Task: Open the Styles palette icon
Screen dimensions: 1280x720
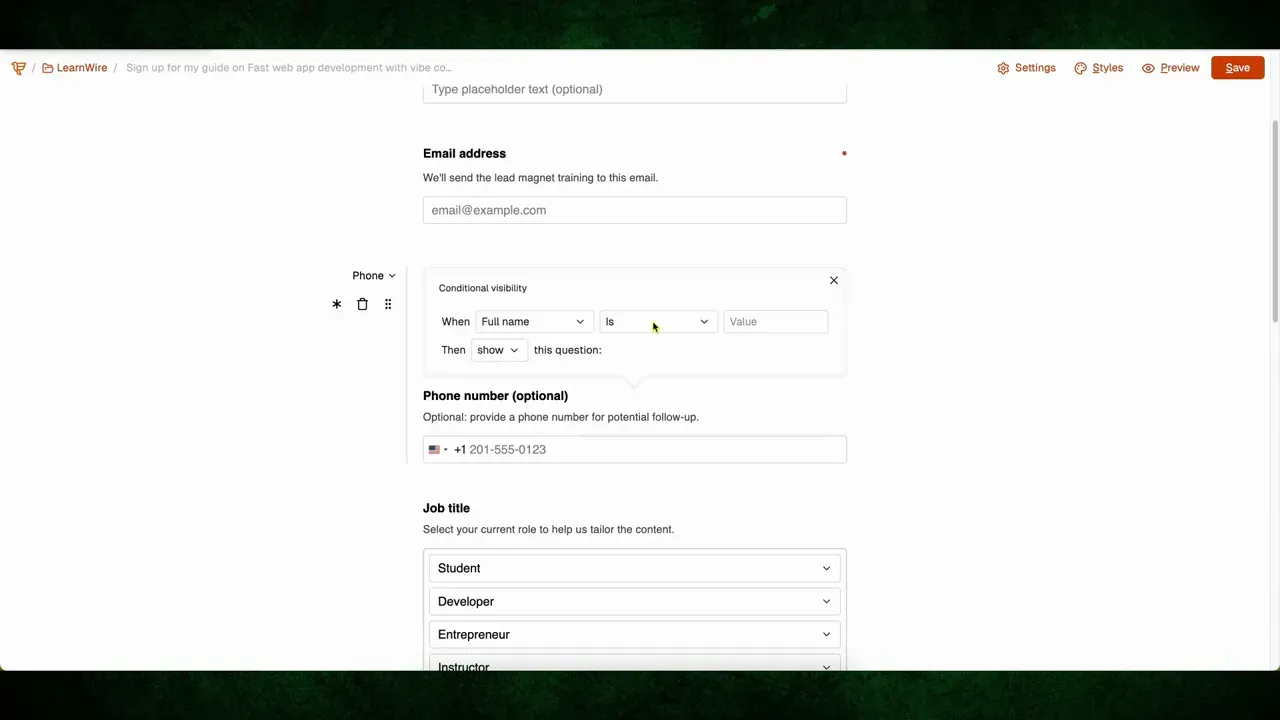Action: tap(1080, 67)
